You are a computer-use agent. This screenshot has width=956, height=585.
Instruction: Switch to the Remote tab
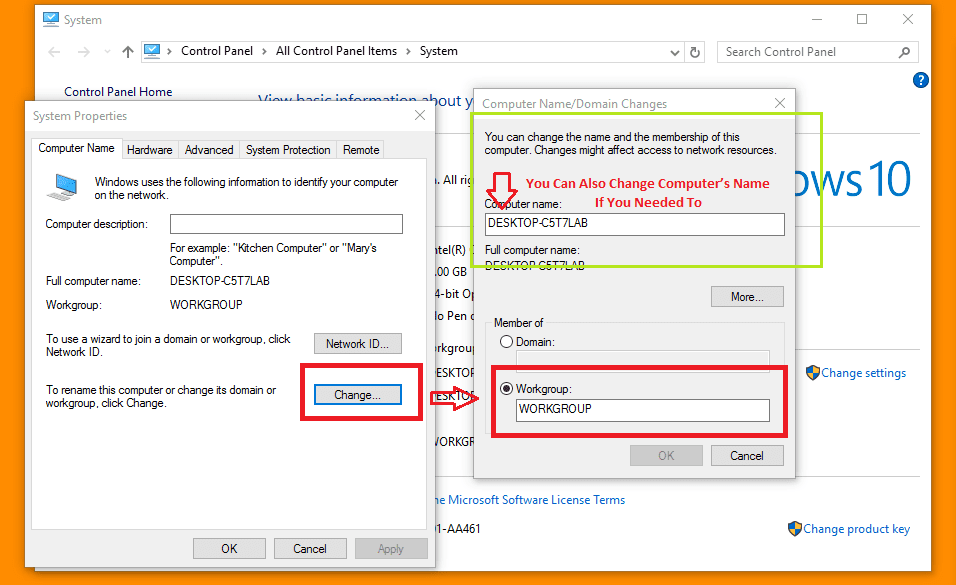coord(361,150)
